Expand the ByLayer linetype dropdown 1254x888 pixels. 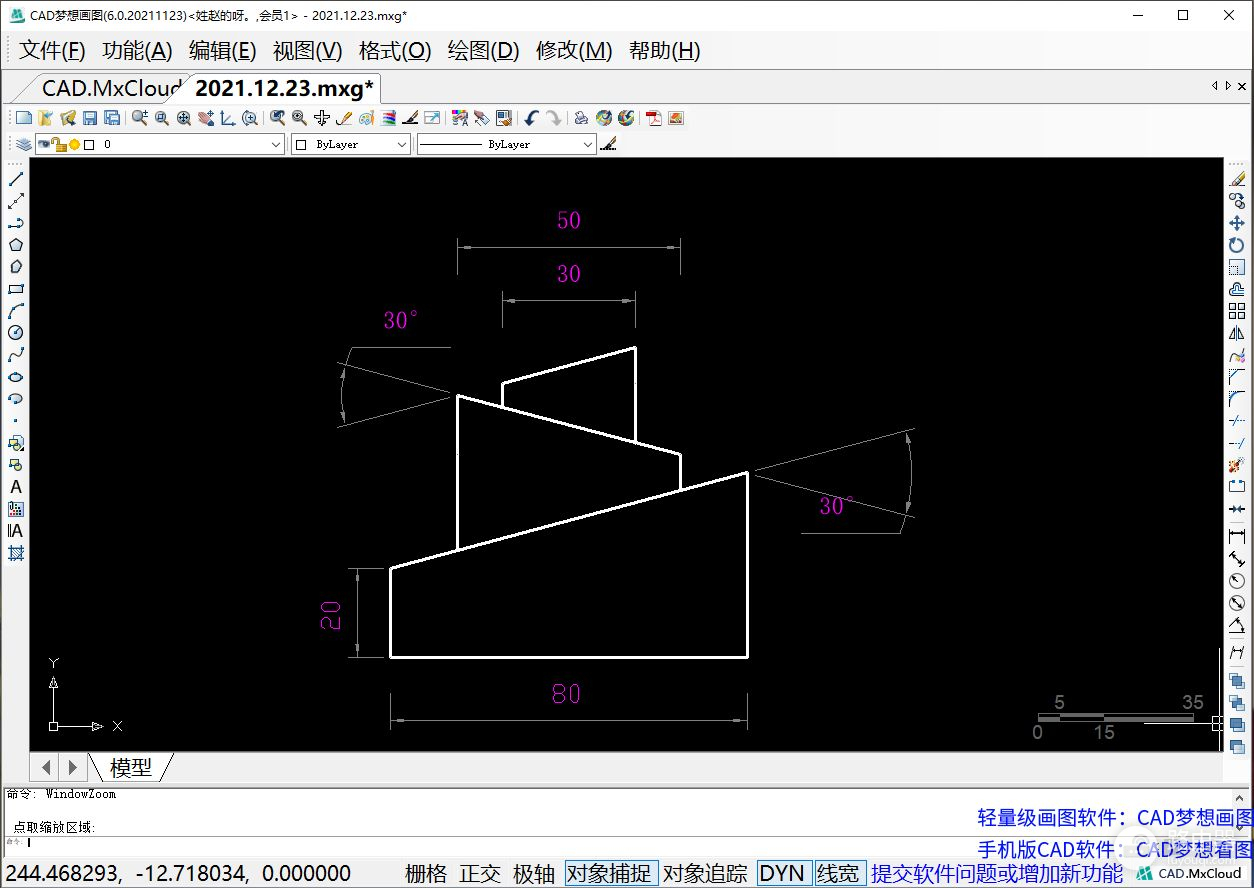(587, 145)
